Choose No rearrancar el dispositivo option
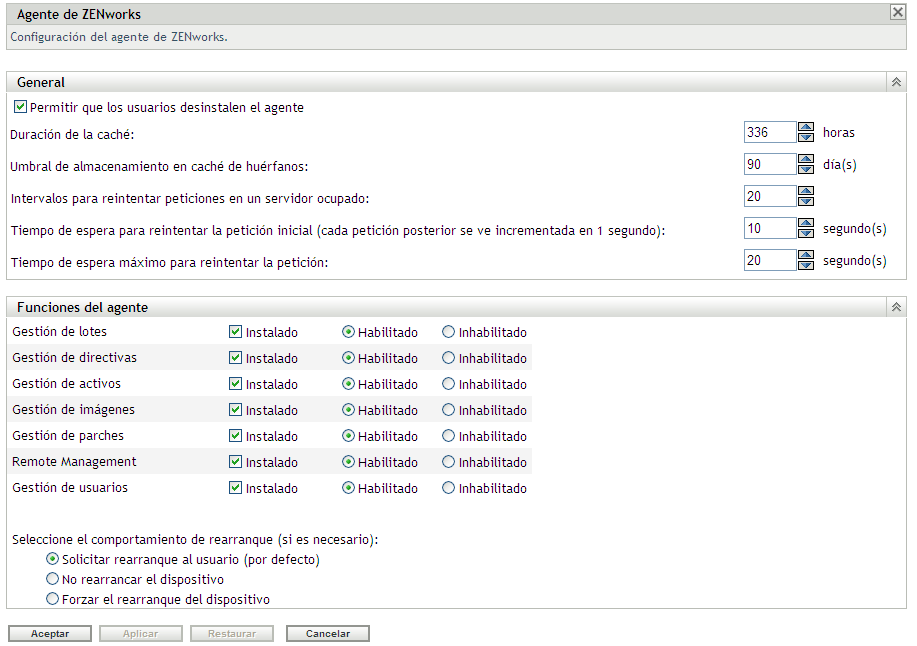The image size is (917, 646). tap(53, 579)
